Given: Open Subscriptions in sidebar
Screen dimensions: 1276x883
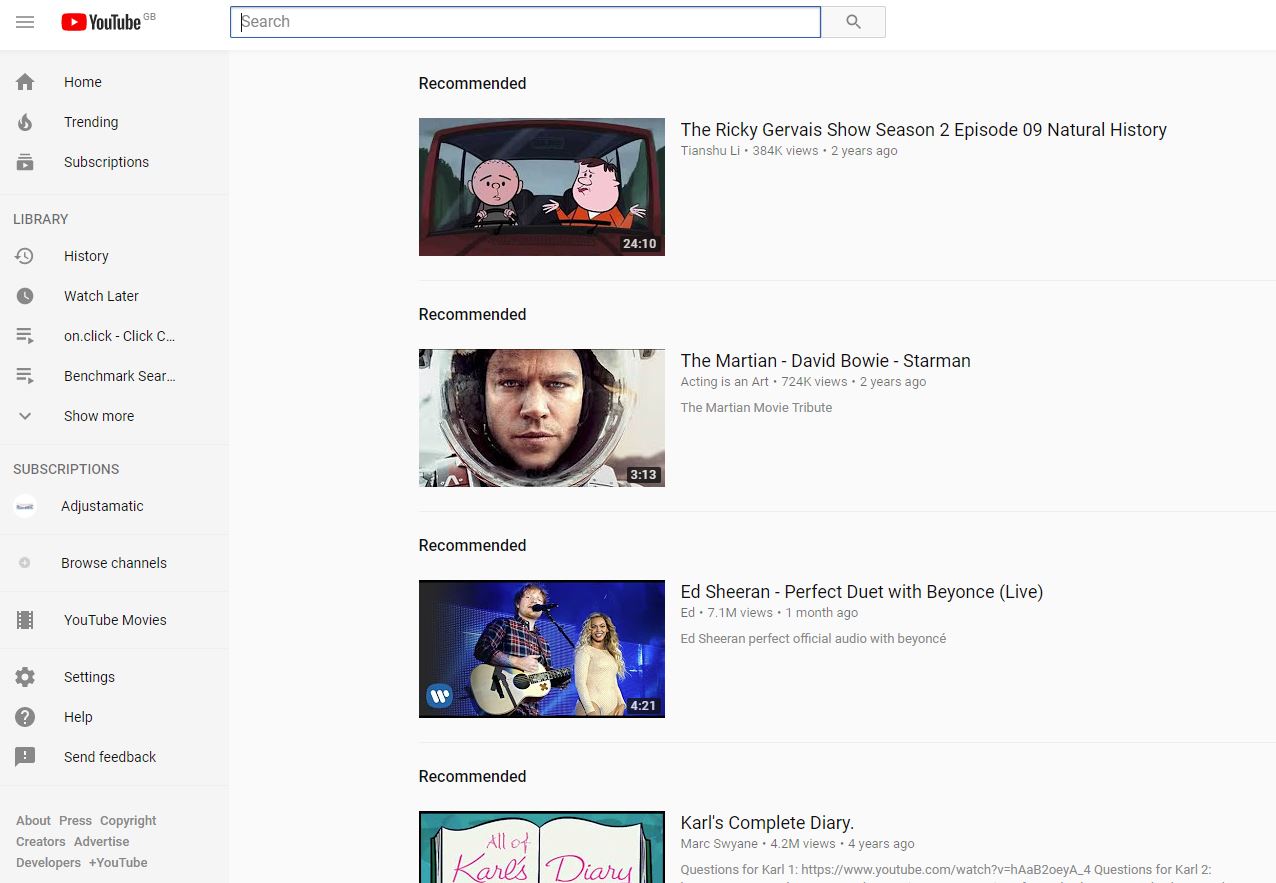Looking at the screenshot, I should pos(114,162).
